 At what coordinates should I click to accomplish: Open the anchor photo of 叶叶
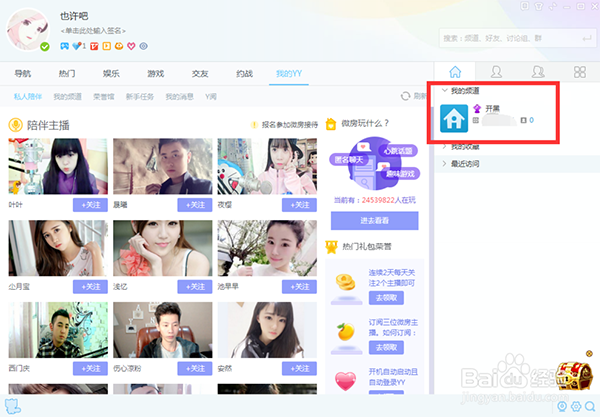click(58, 166)
